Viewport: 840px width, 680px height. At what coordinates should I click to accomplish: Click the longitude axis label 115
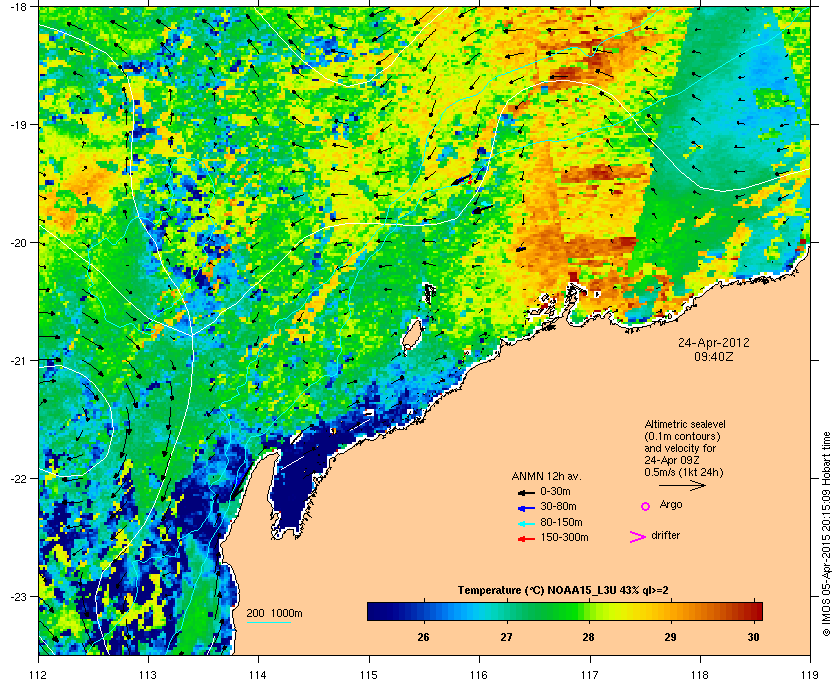click(369, 675)
